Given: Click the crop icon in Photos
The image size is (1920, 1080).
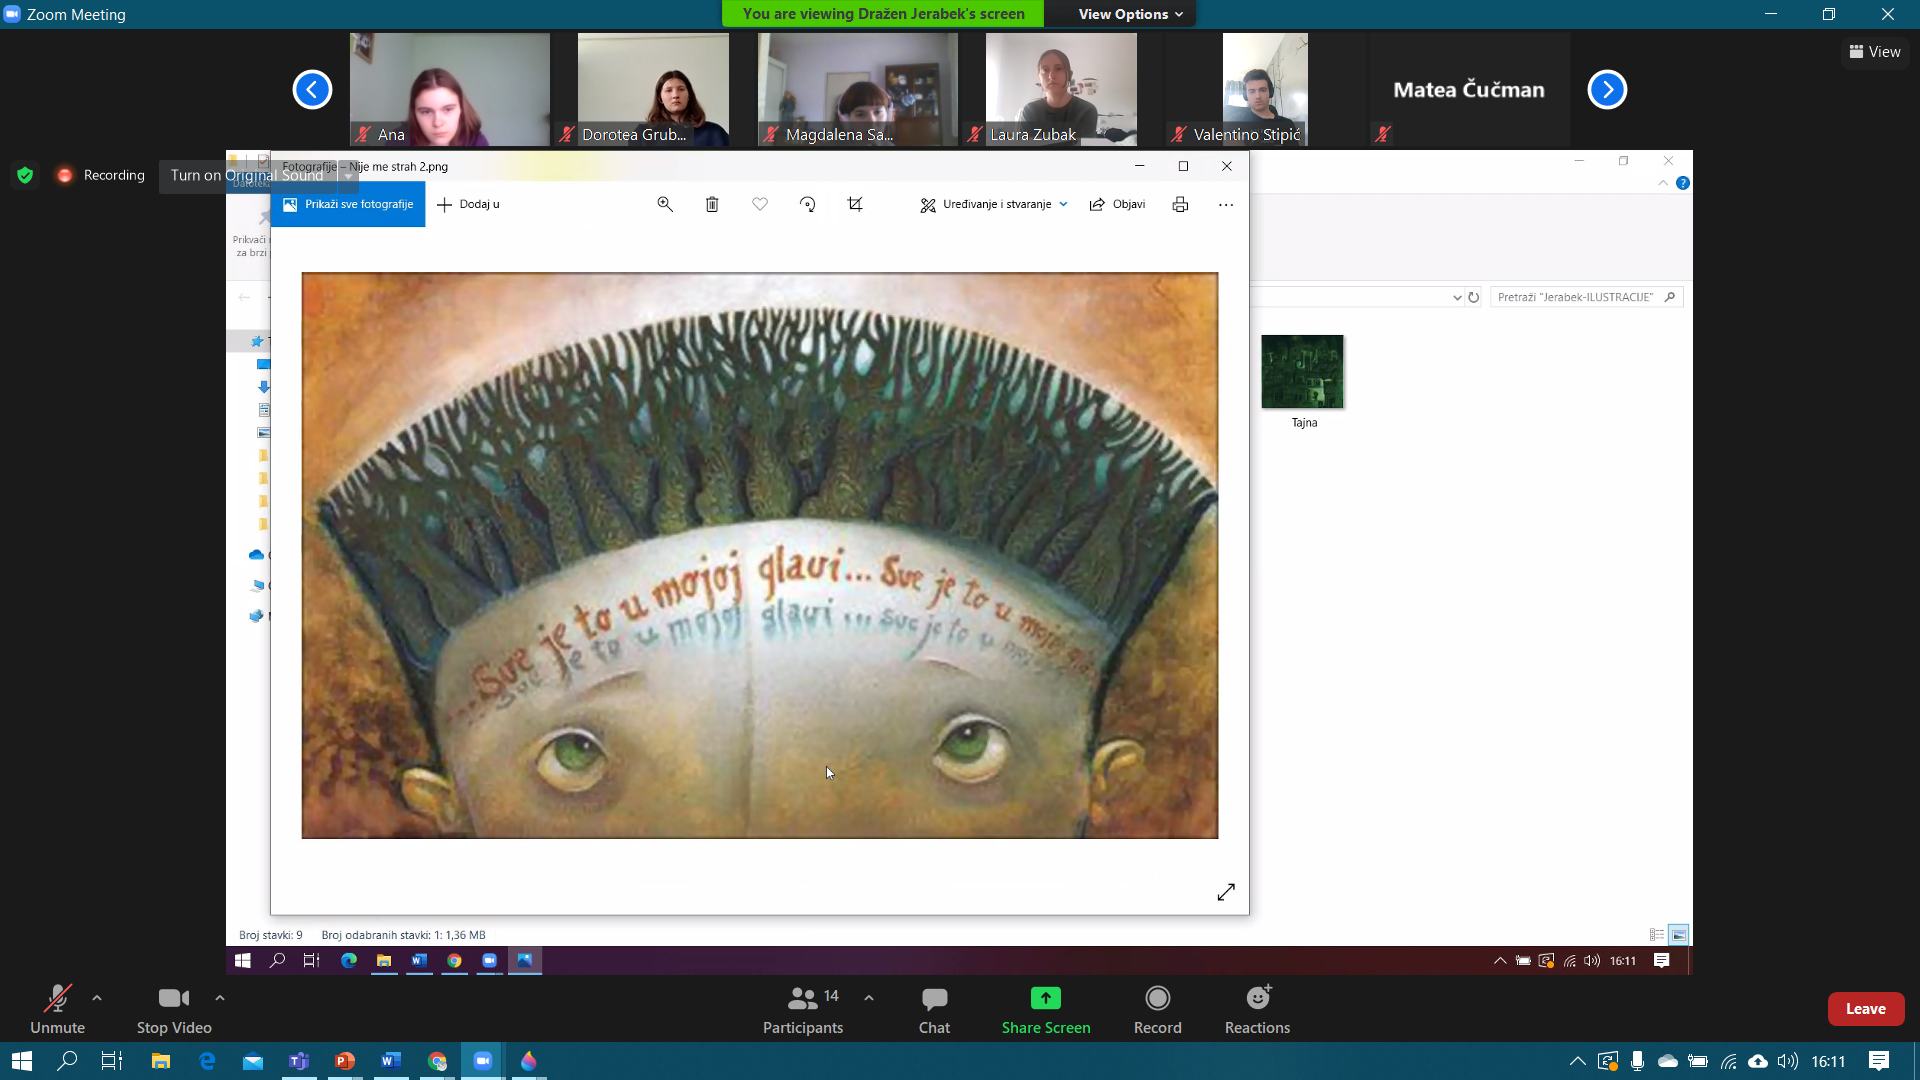Looking at the screenshot, I should [855, 204].
